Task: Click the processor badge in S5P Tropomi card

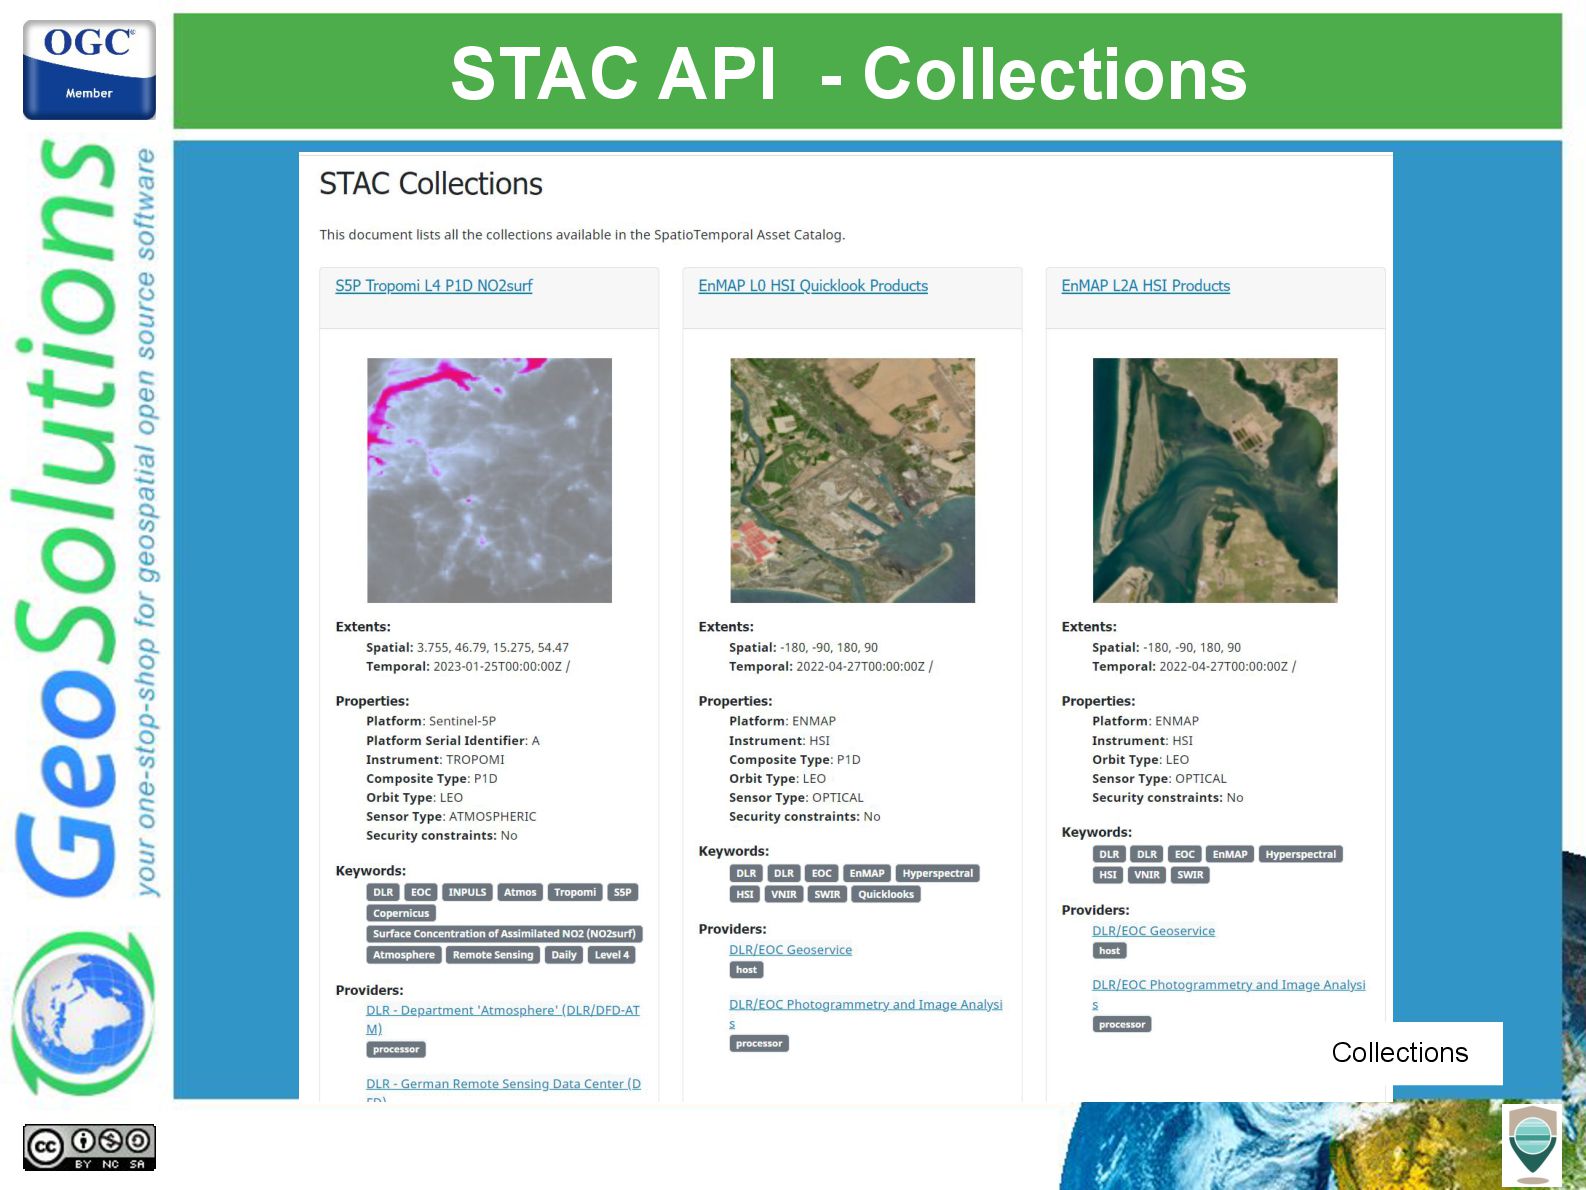Action: pyautogui.click(x=396, y=1049)
